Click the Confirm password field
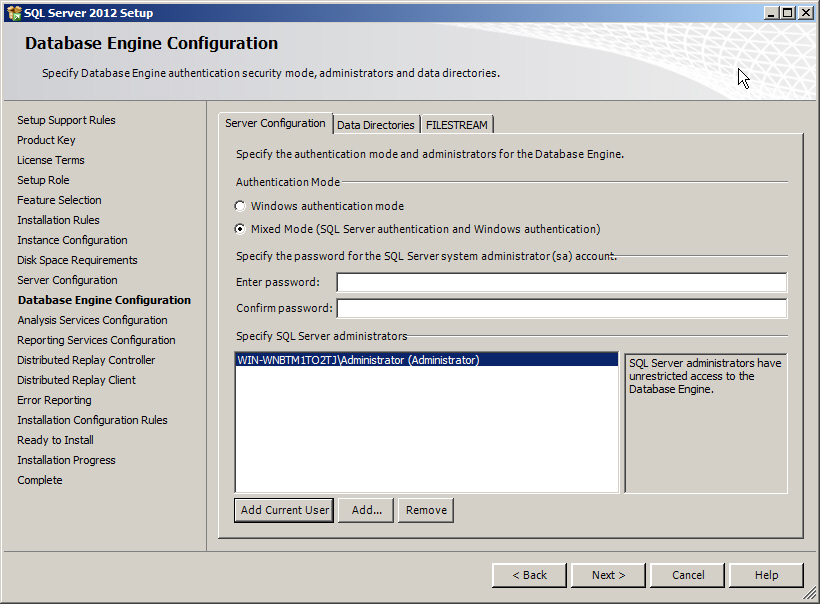Screen dimensions: 820x604 pyautogui.click(x=562, y=308)
